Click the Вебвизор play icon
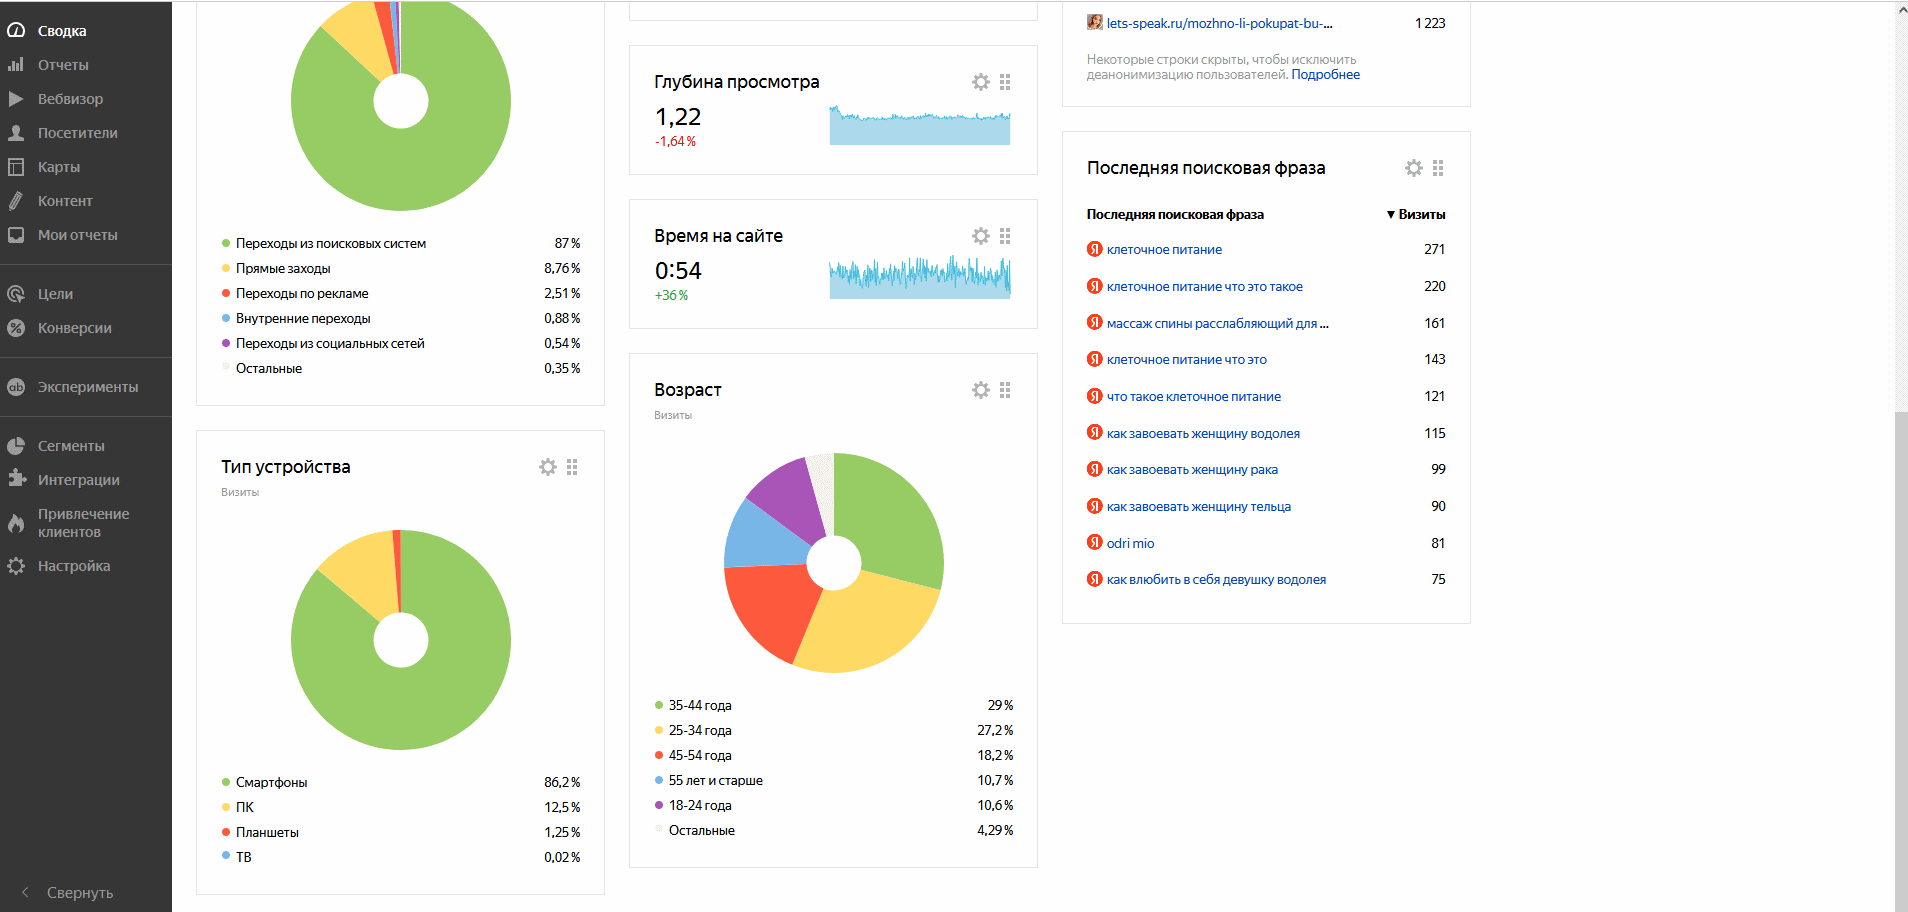Screen dimensions: 1908x912 16,99
